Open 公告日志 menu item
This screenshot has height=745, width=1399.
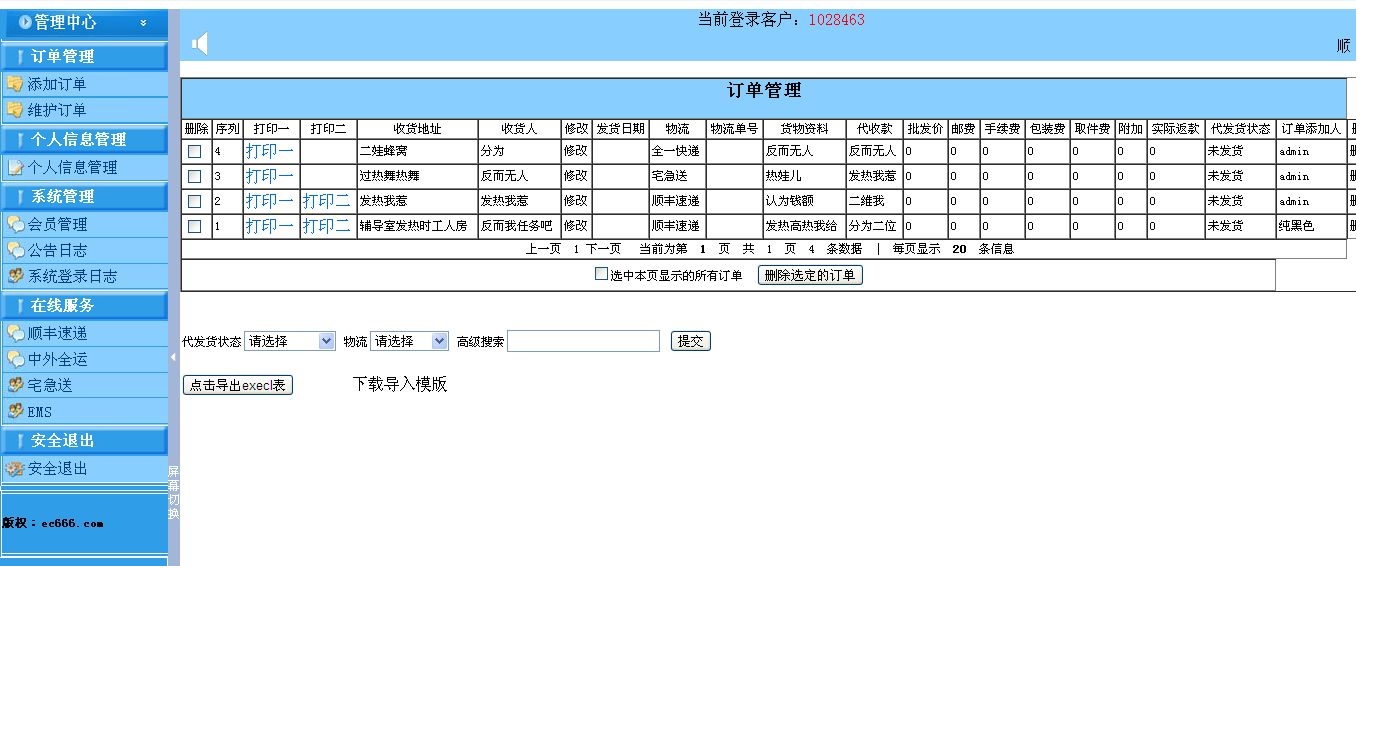pyautogui.click(x=57, y=251)
